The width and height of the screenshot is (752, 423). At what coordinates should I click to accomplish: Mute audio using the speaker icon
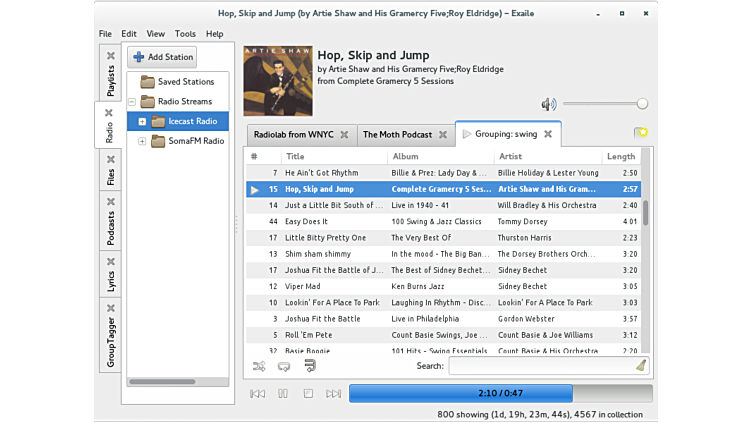[548, 104]
